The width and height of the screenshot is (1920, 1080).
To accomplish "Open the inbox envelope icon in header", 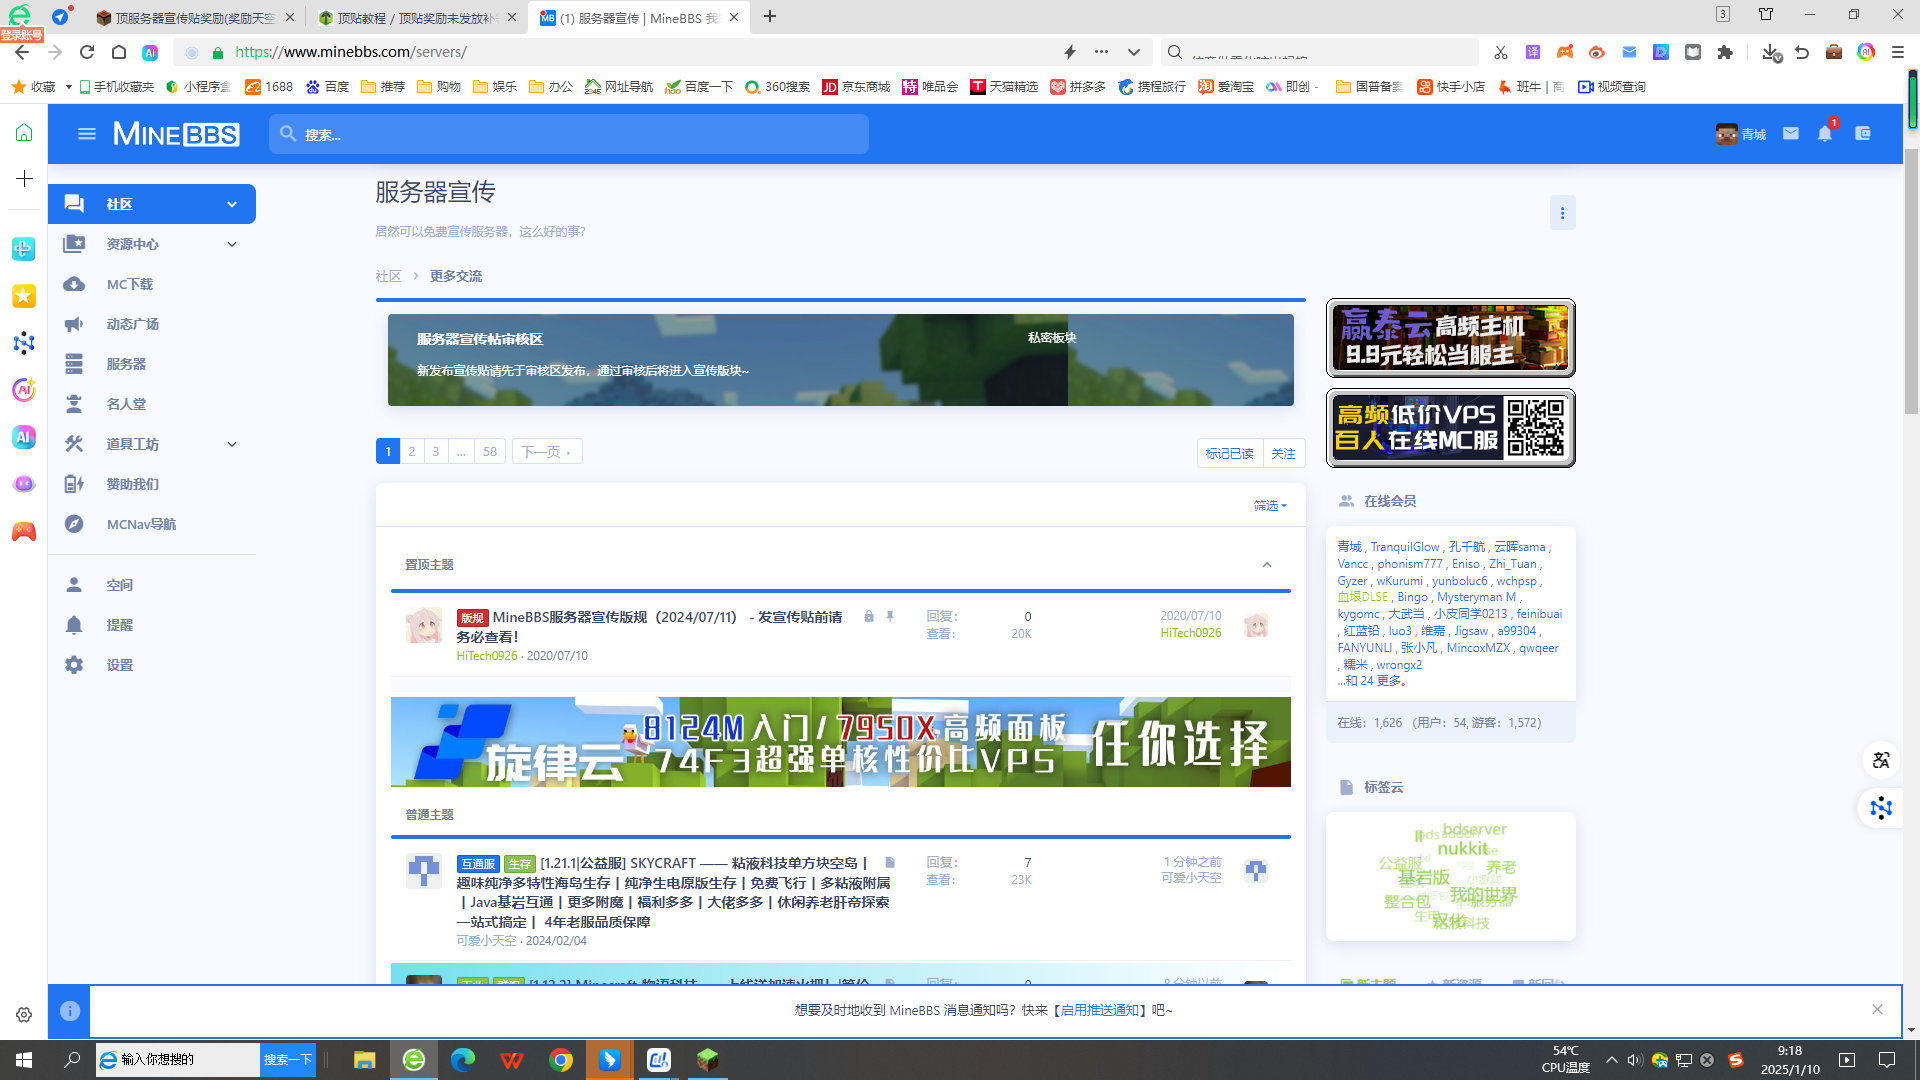I will coord(1791,133).
